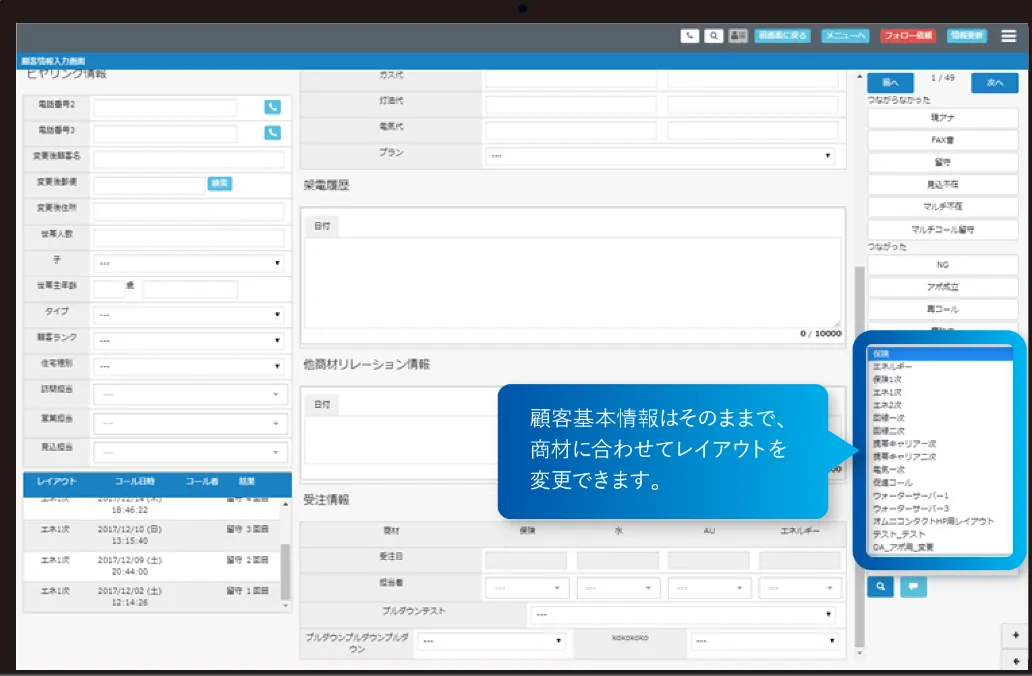The width and height of the screenshot is (1032, 676).
Task: Click the search magnifier icon in the top bar
Action: click(x=713, y=36)
